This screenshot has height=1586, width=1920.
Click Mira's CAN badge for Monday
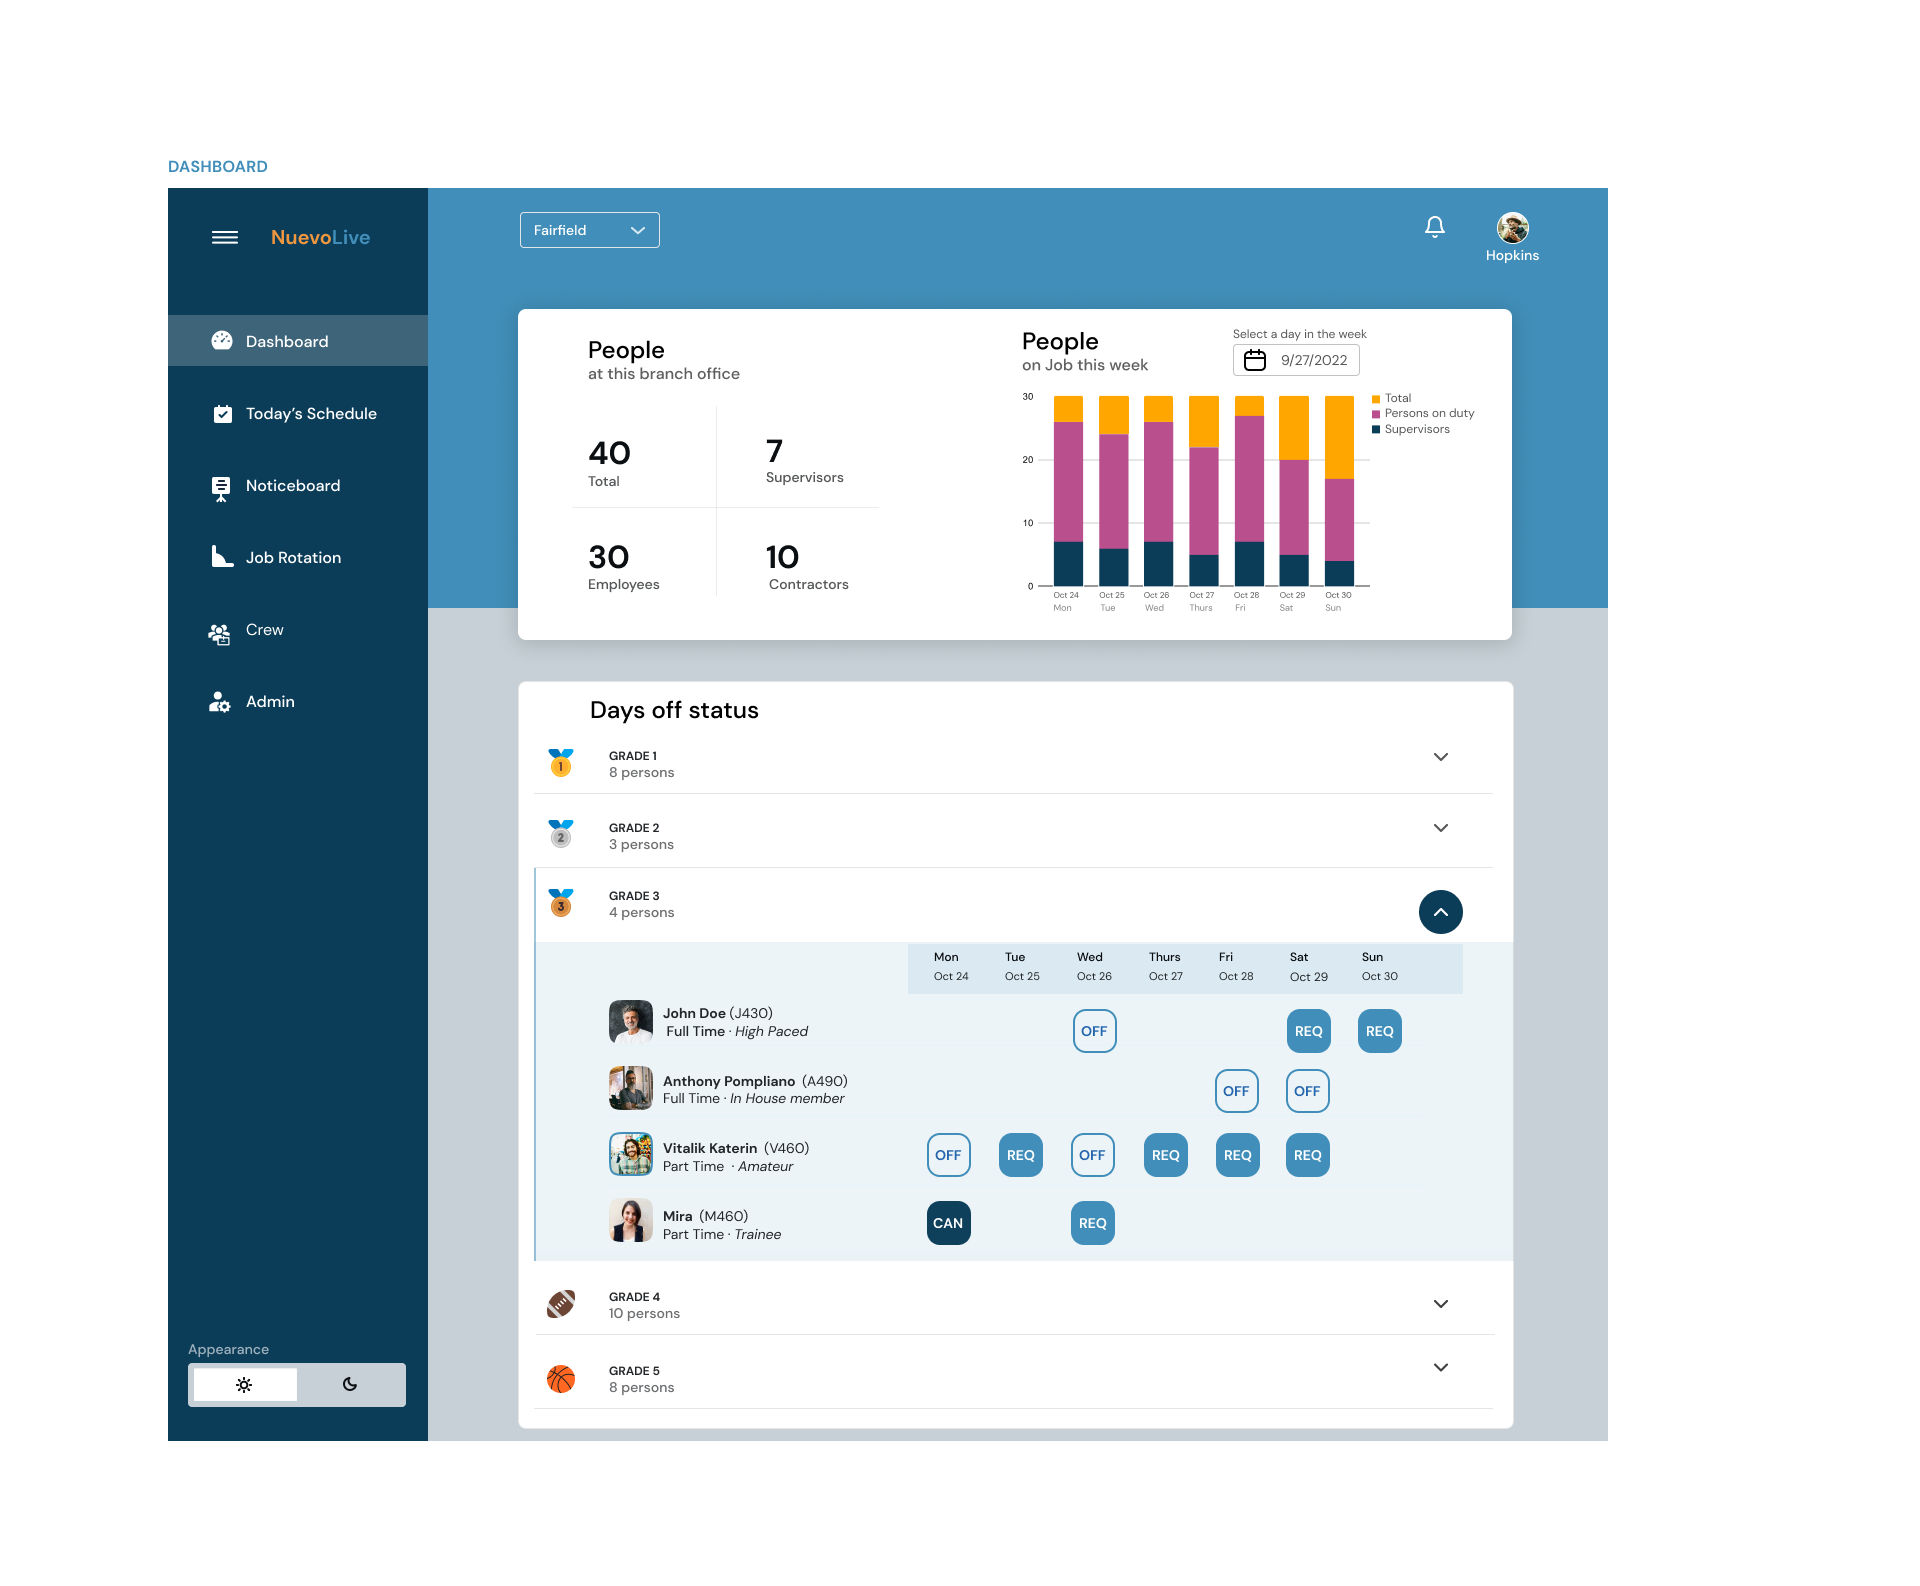(947, 1222)
